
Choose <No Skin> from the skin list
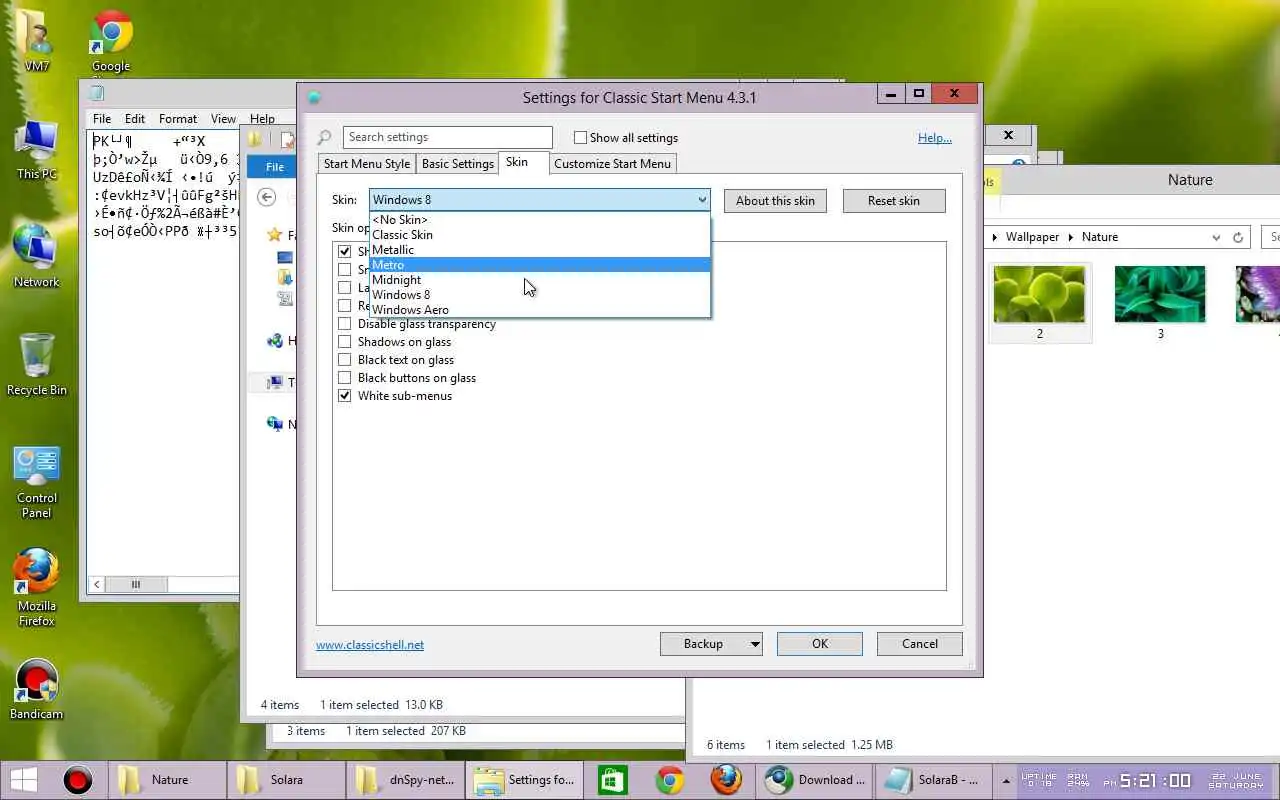tap(540, 220)
